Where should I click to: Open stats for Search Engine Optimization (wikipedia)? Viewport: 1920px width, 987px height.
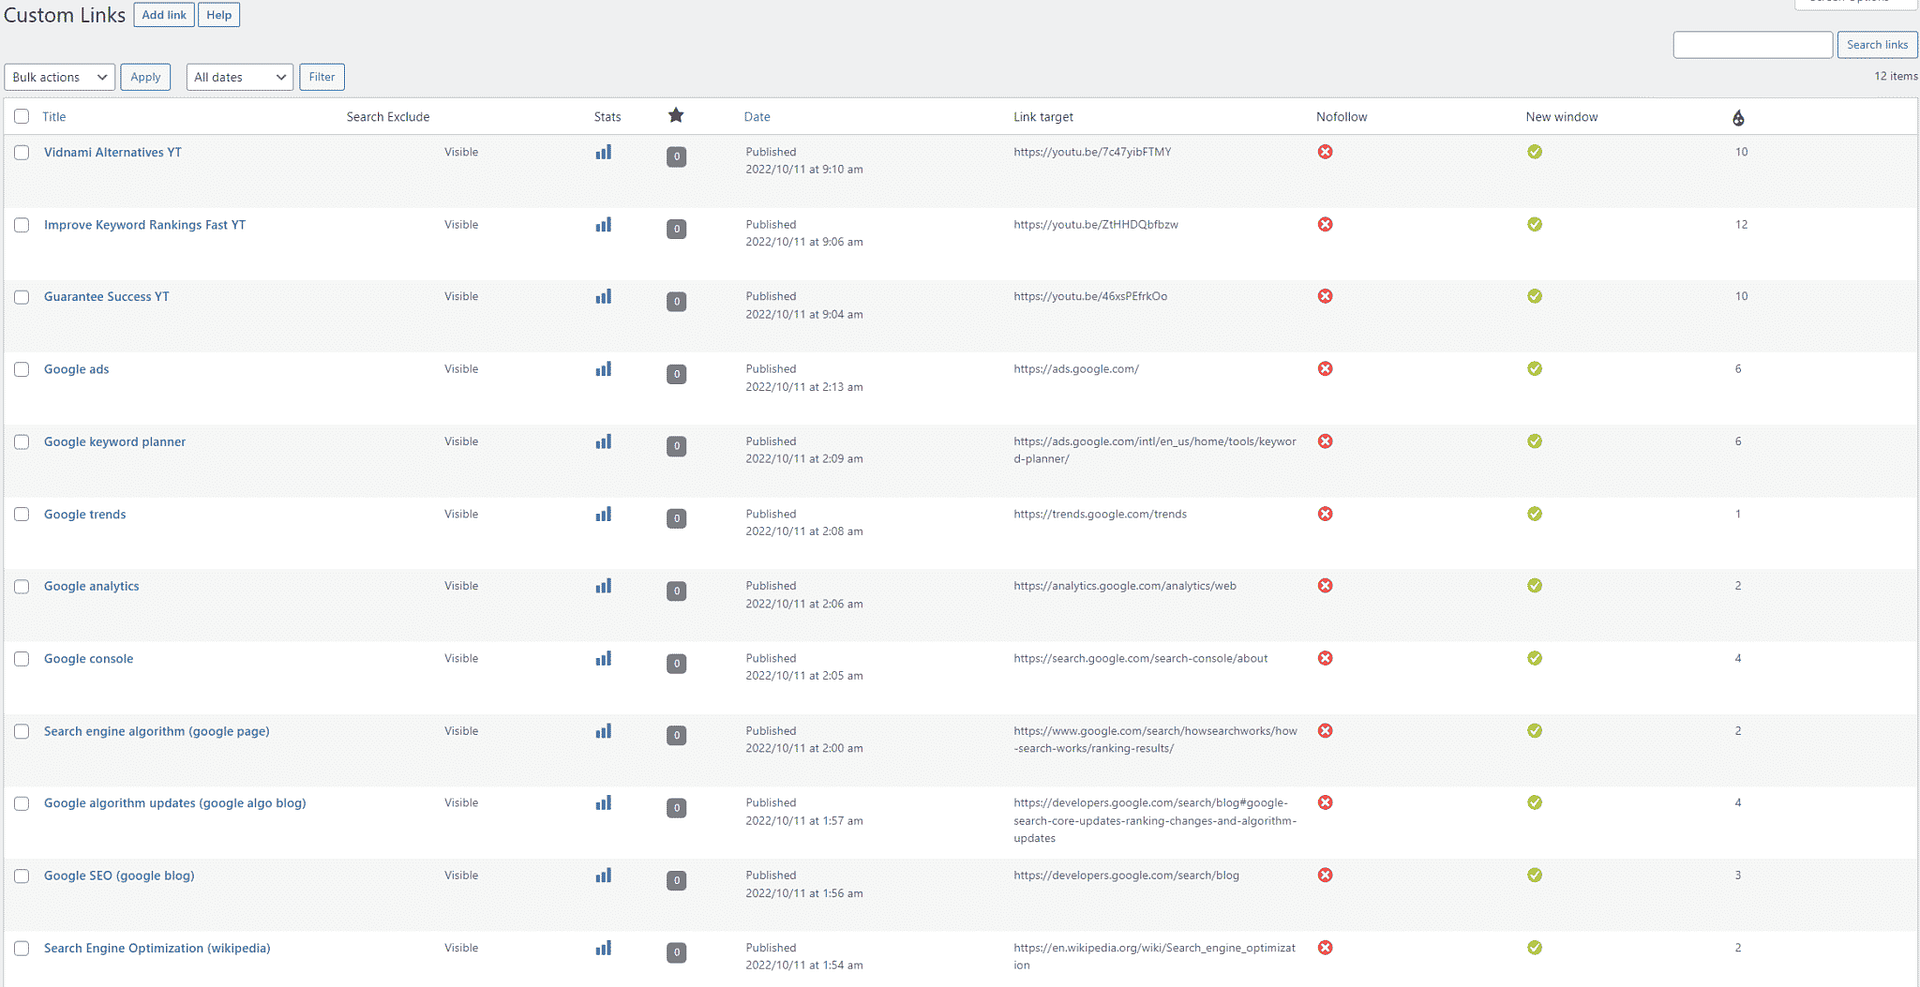point(603,948)
